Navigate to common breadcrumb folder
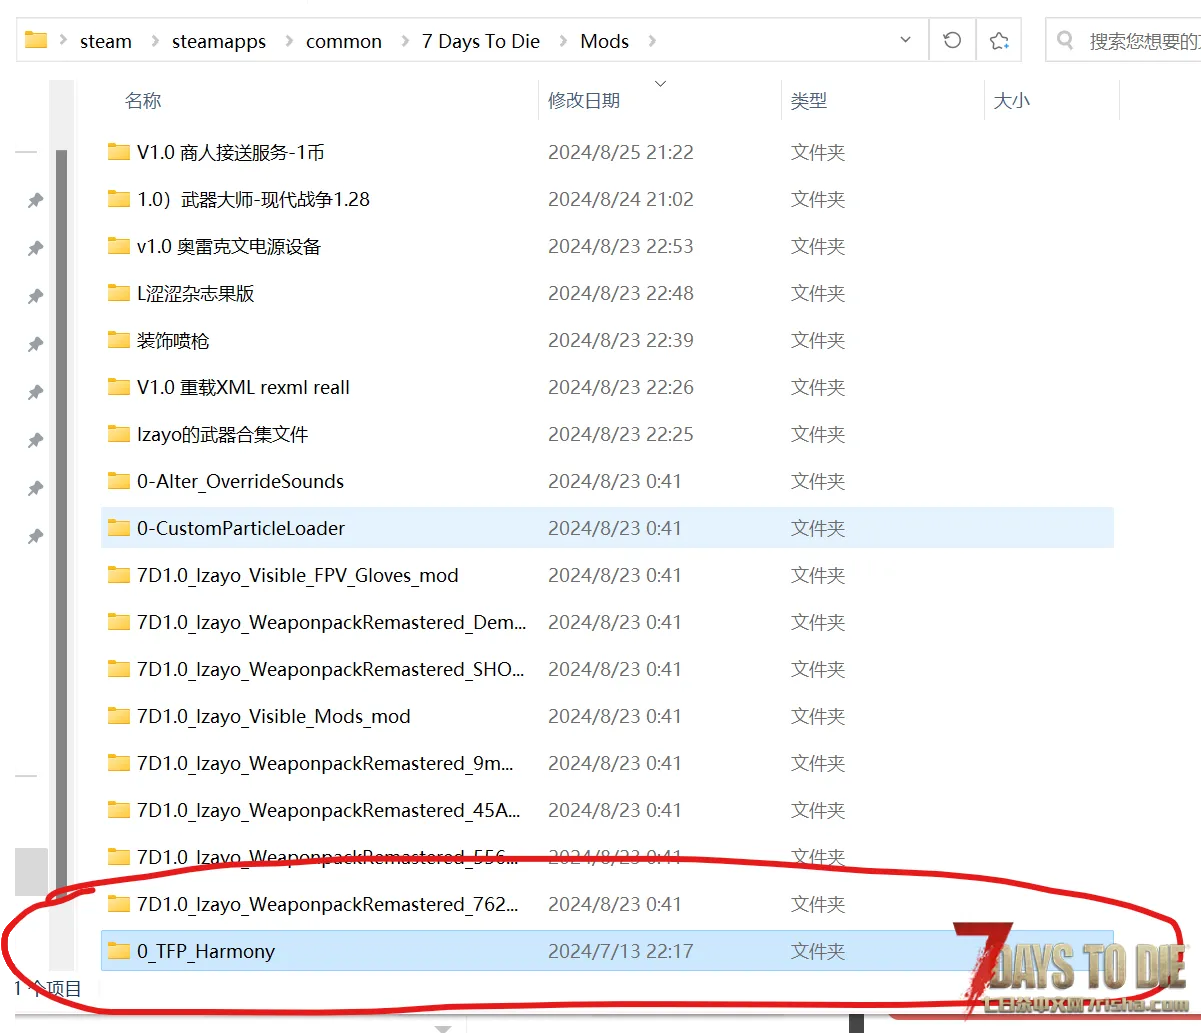The width and height of the screenshot is (1201, 1033). (343, 41)
